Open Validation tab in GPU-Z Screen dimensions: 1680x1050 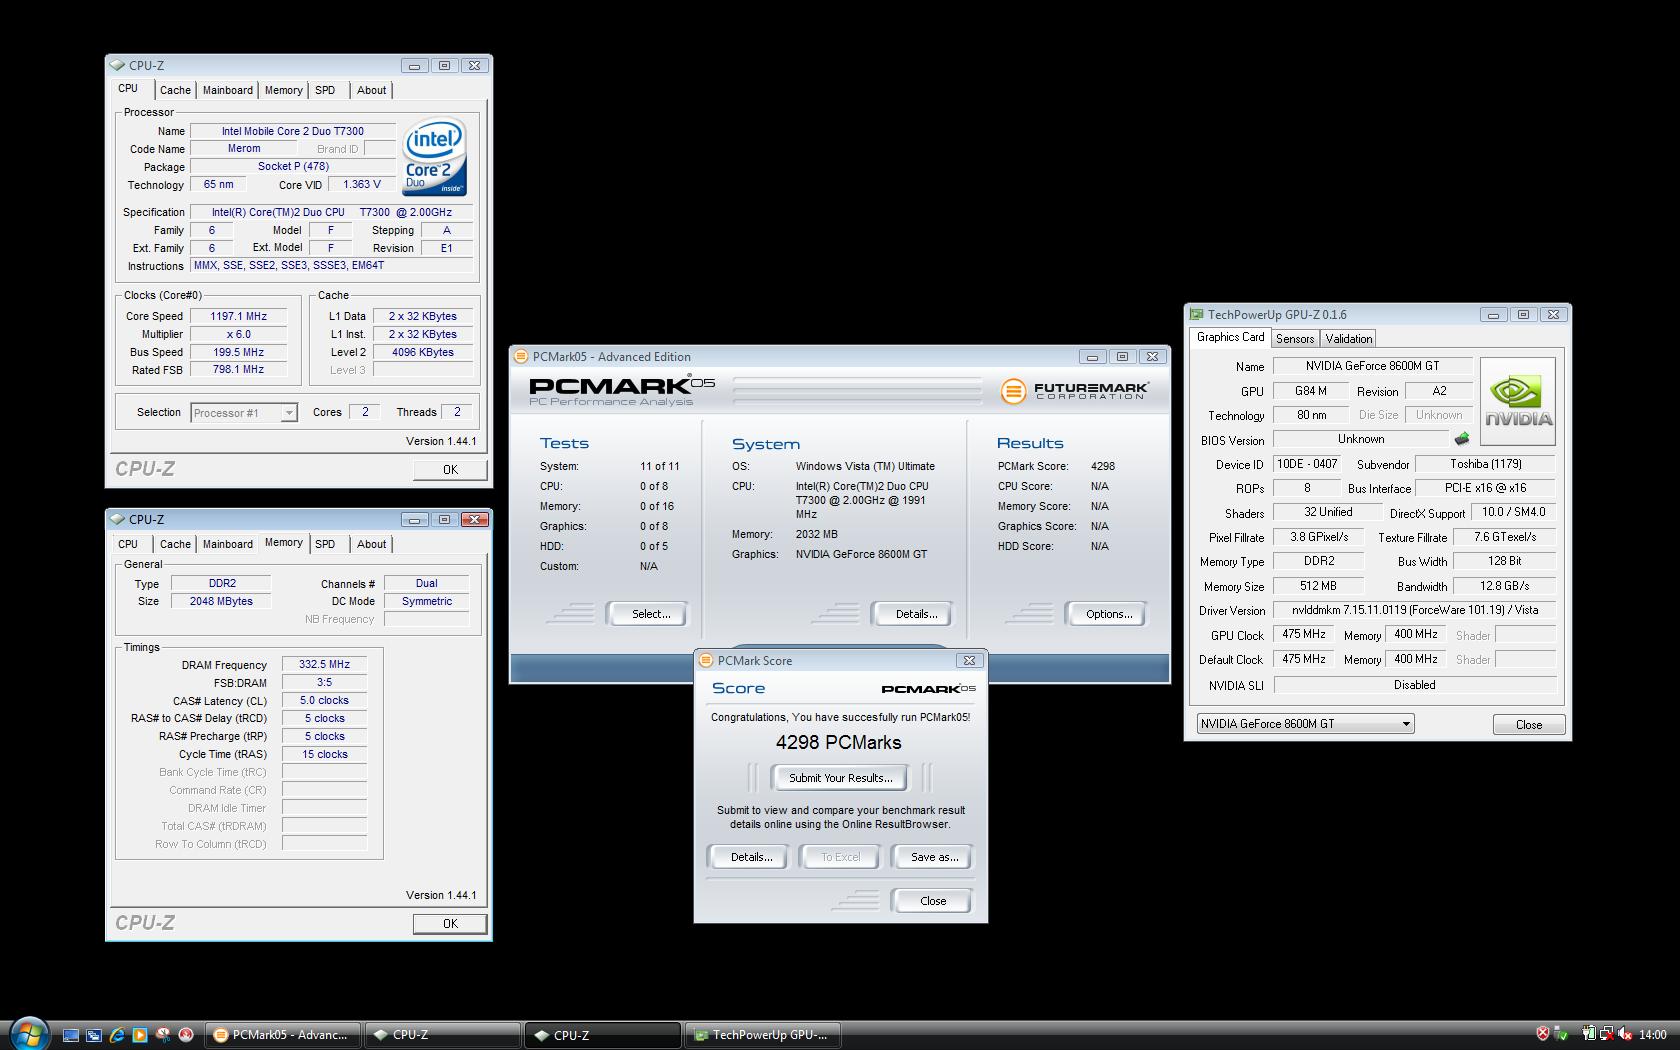pyautogui.click(x=1349, y=339)
